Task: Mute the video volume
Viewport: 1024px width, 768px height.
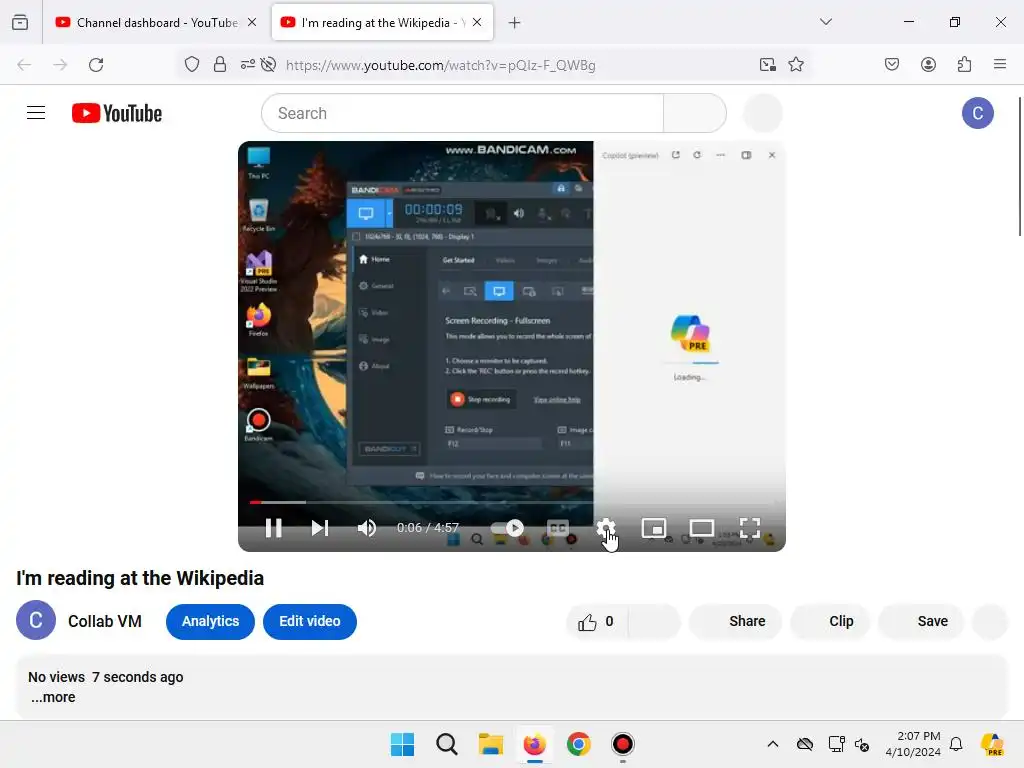Action: click(x=366, y=528)
